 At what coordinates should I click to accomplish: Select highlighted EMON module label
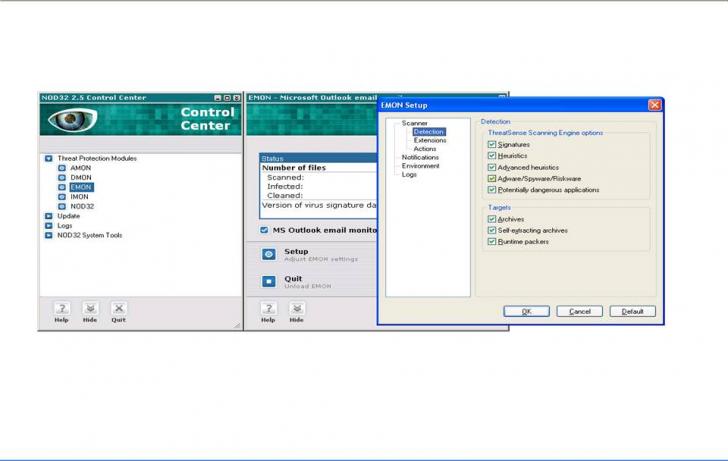click(82, 187)
